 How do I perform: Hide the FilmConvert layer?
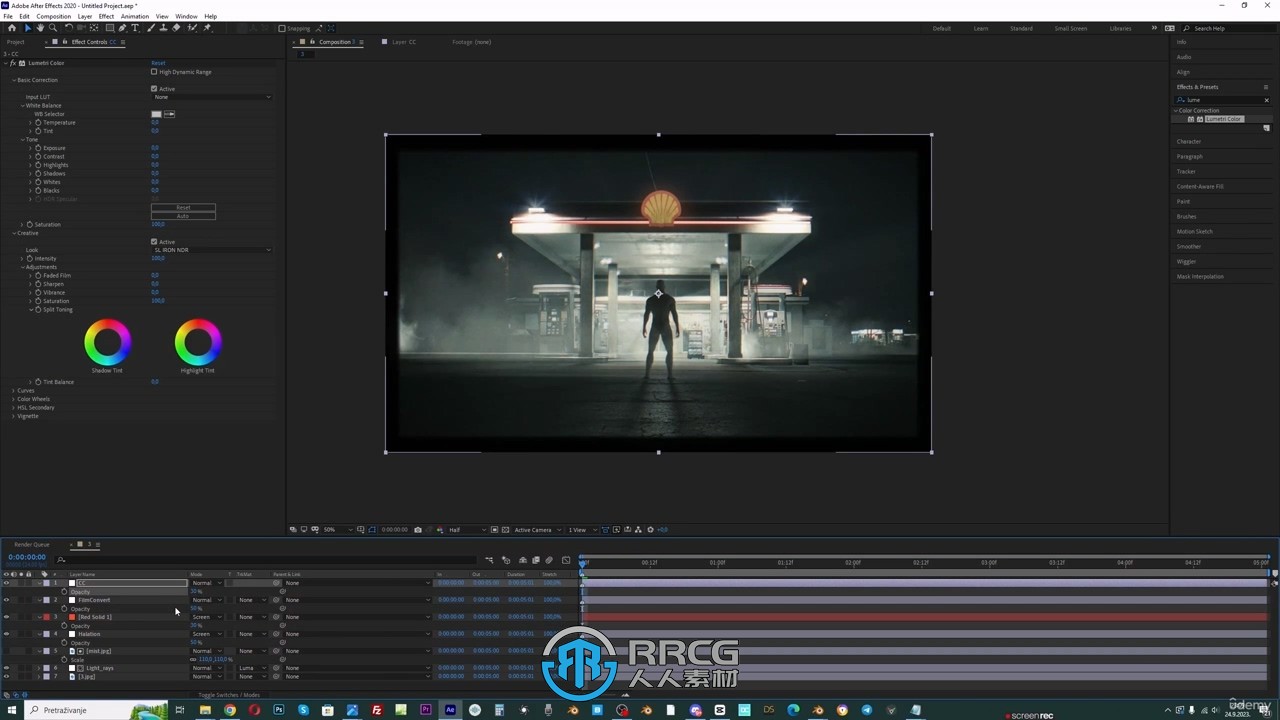tap(6, 600)
